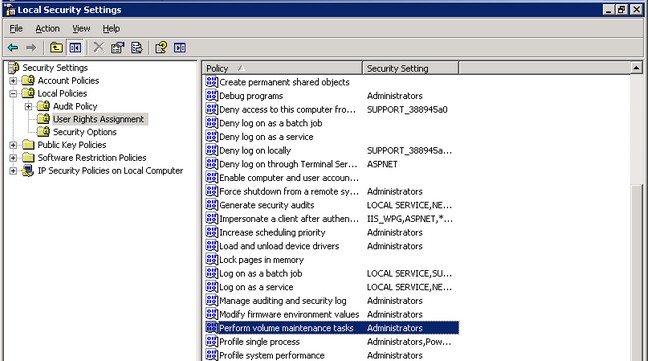Expand the Account Policies node

[13, 81]
